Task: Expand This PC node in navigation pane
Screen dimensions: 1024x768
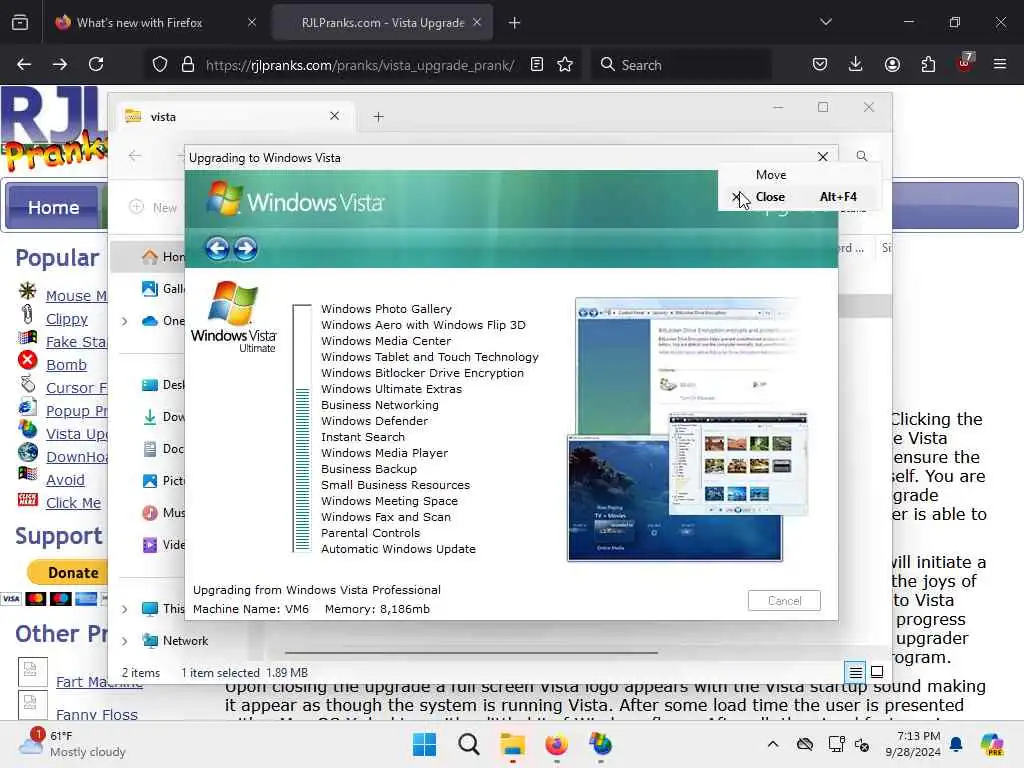Action: point(124,609)
